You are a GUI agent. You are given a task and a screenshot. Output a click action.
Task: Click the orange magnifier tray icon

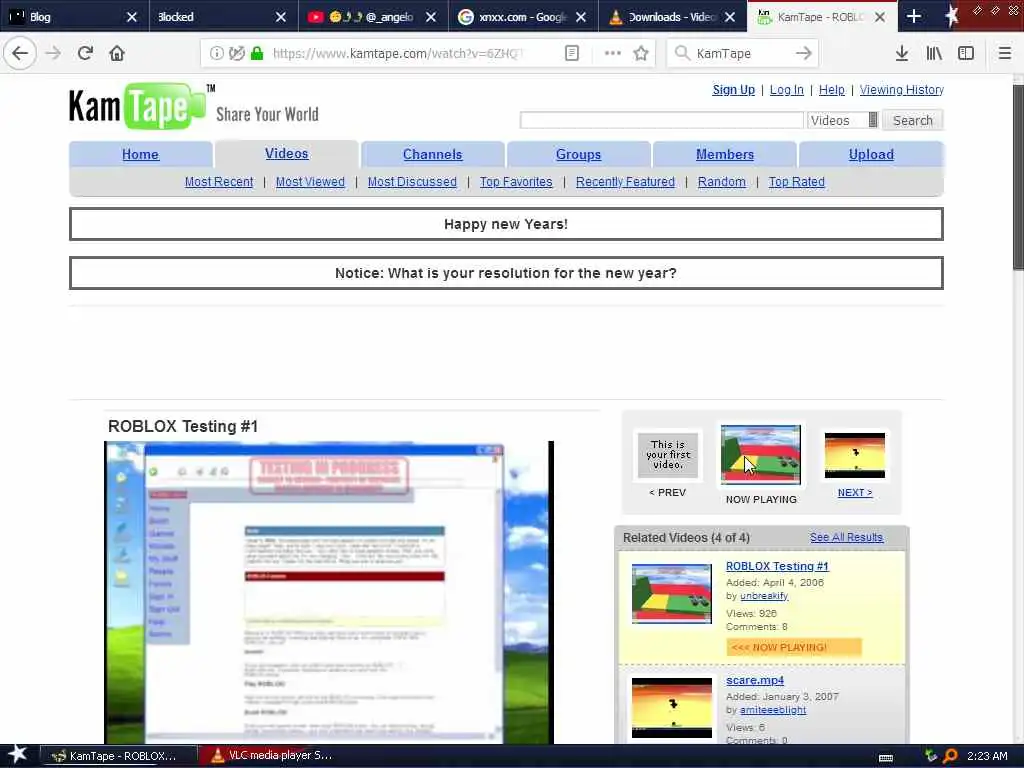(951, 756)
